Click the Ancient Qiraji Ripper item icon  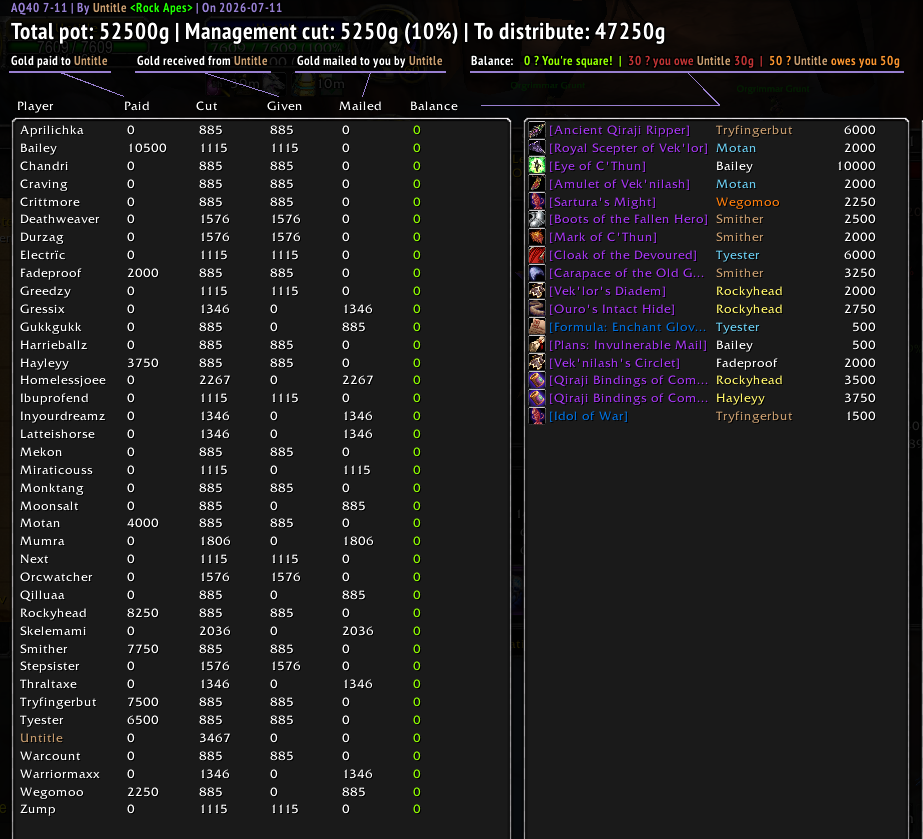(536, 130)
